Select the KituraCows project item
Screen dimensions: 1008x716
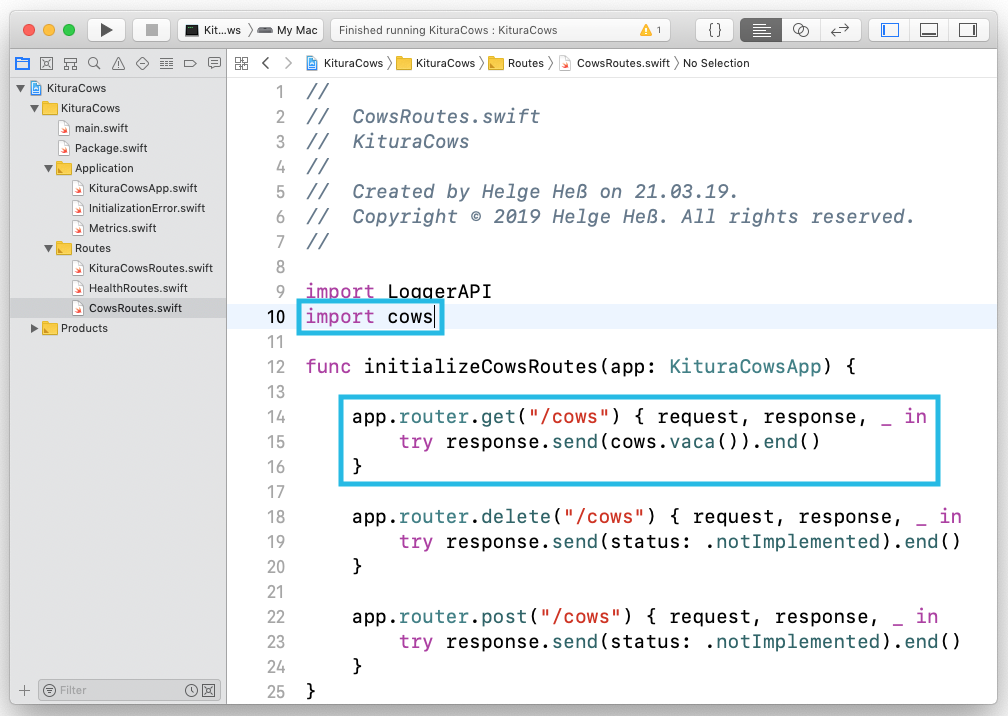click(x=69, y=88)
